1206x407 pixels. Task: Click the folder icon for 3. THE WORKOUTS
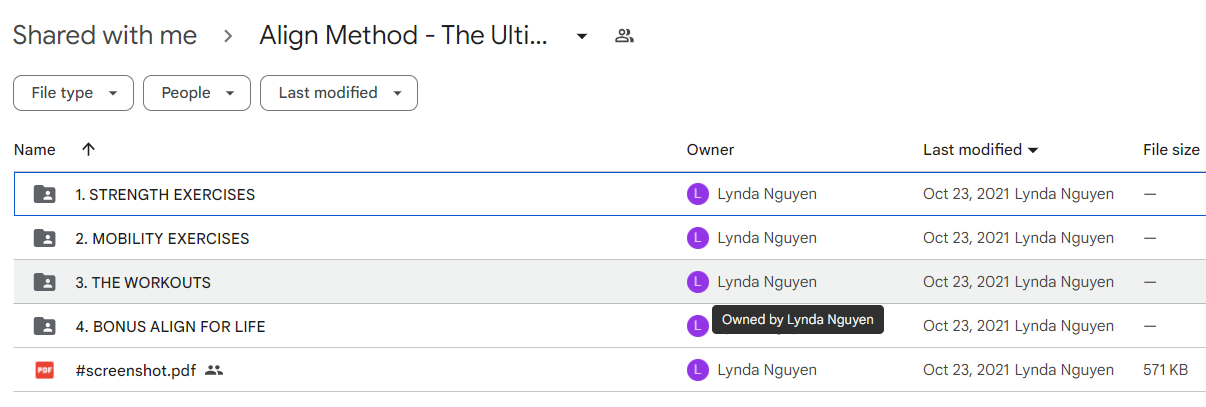[x=45, y=282]
